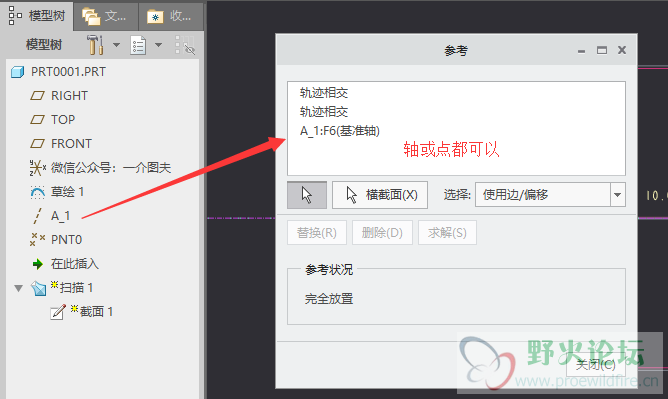
Task: Click the 在此插入 marker
Action: tap(75, 264)
